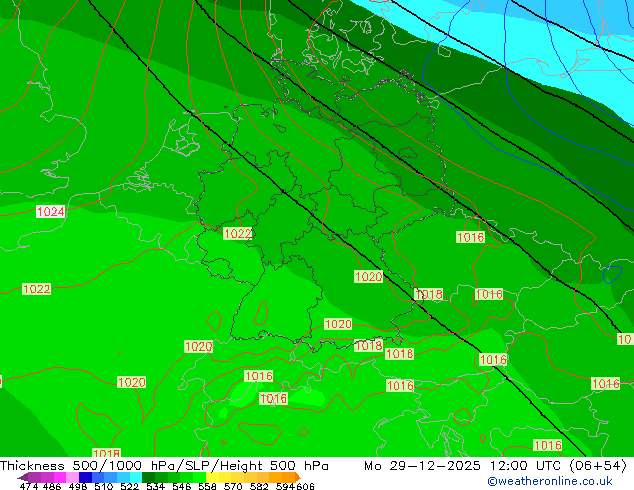Pick the brightest green legend swatch next to yellow
Viewport: 634px width, 490px height.
(x=199, y=477)
